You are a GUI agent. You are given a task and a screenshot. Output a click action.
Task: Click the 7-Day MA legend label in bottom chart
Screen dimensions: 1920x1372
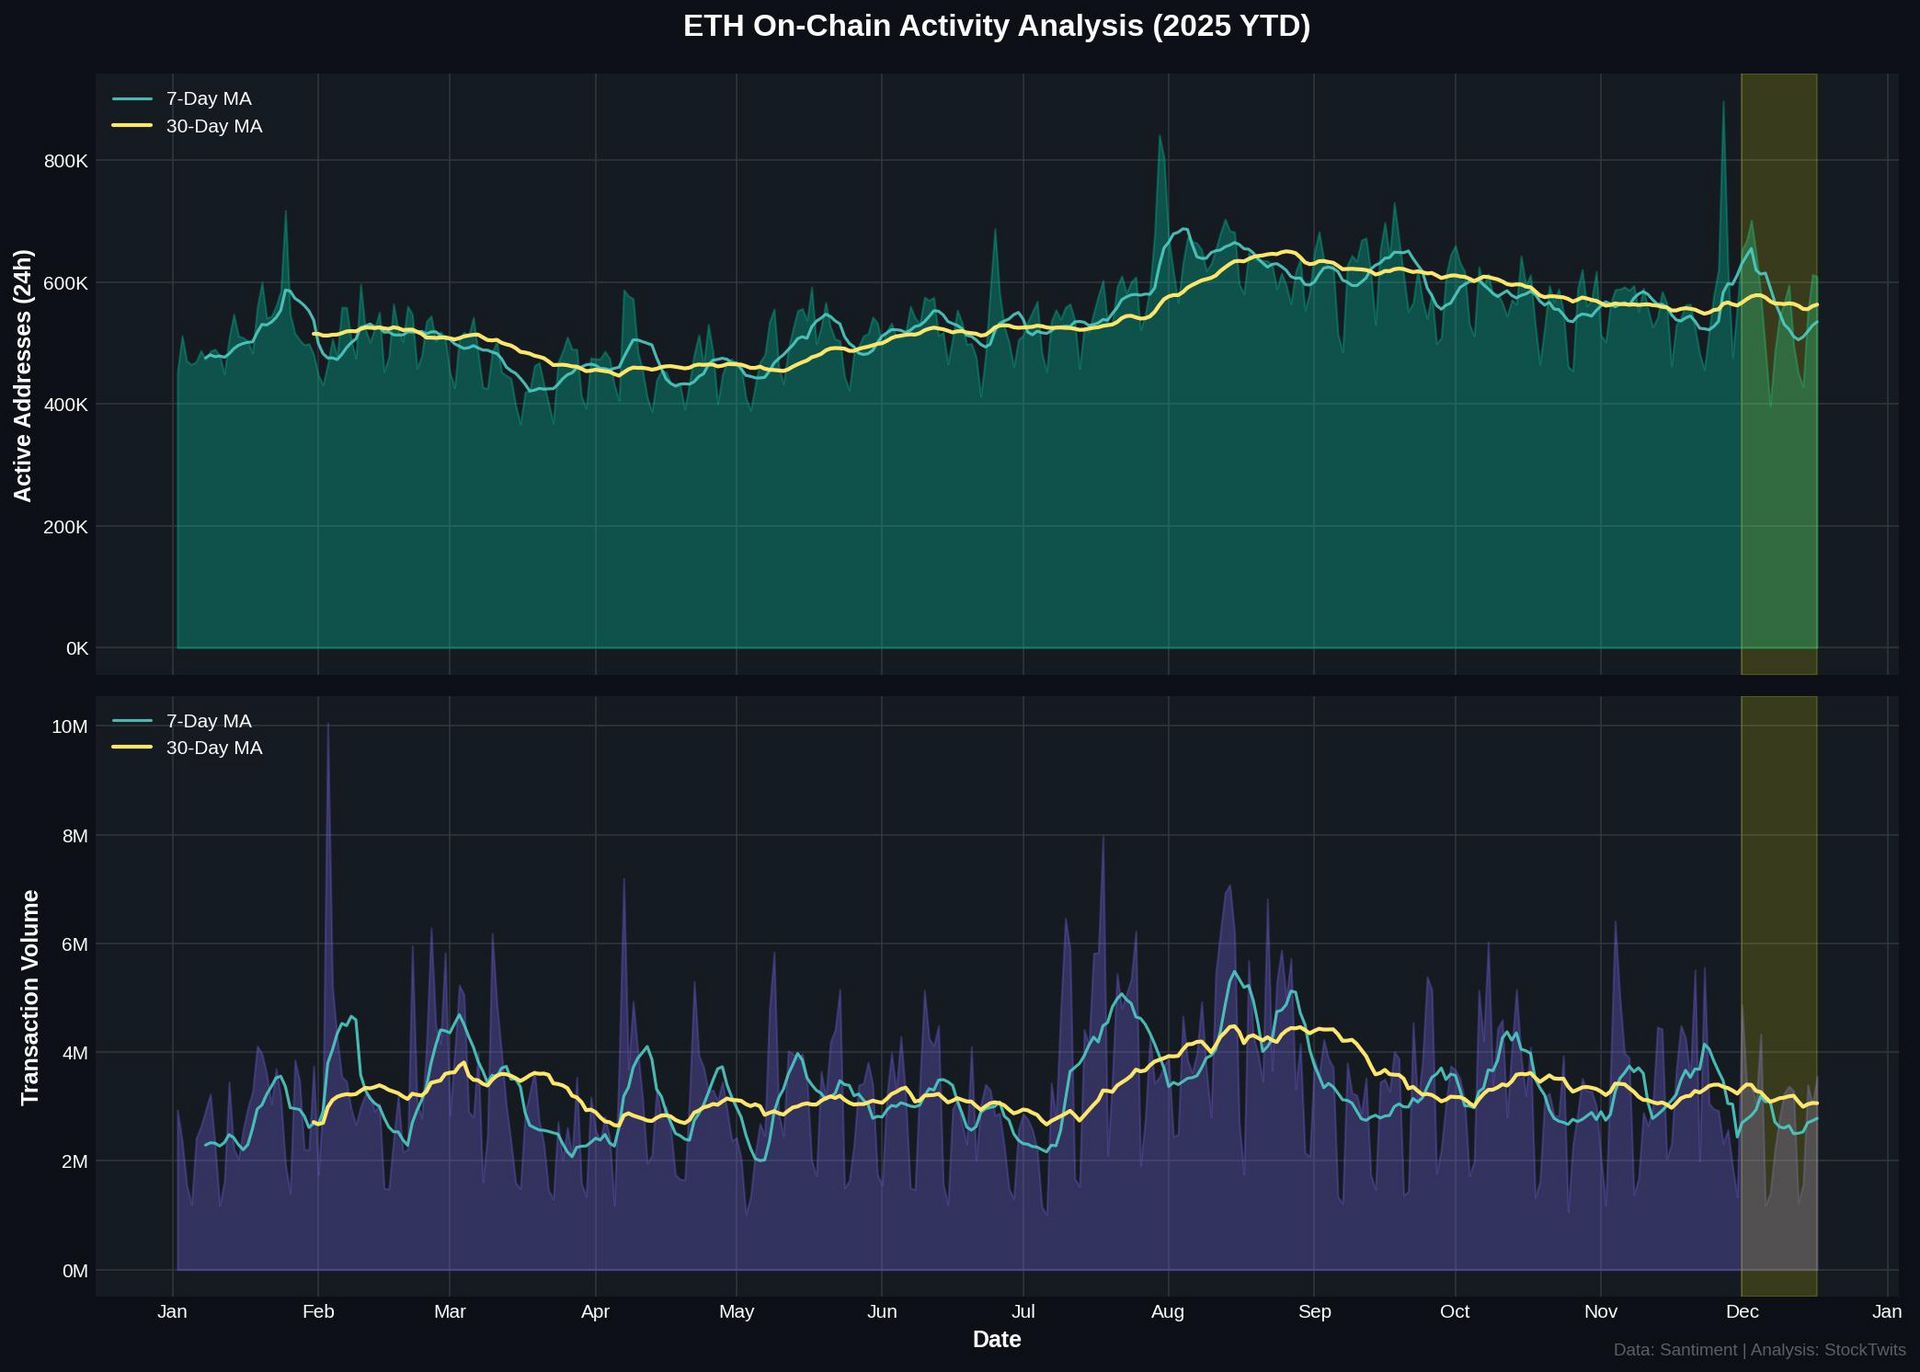click(x=208, y=721)
